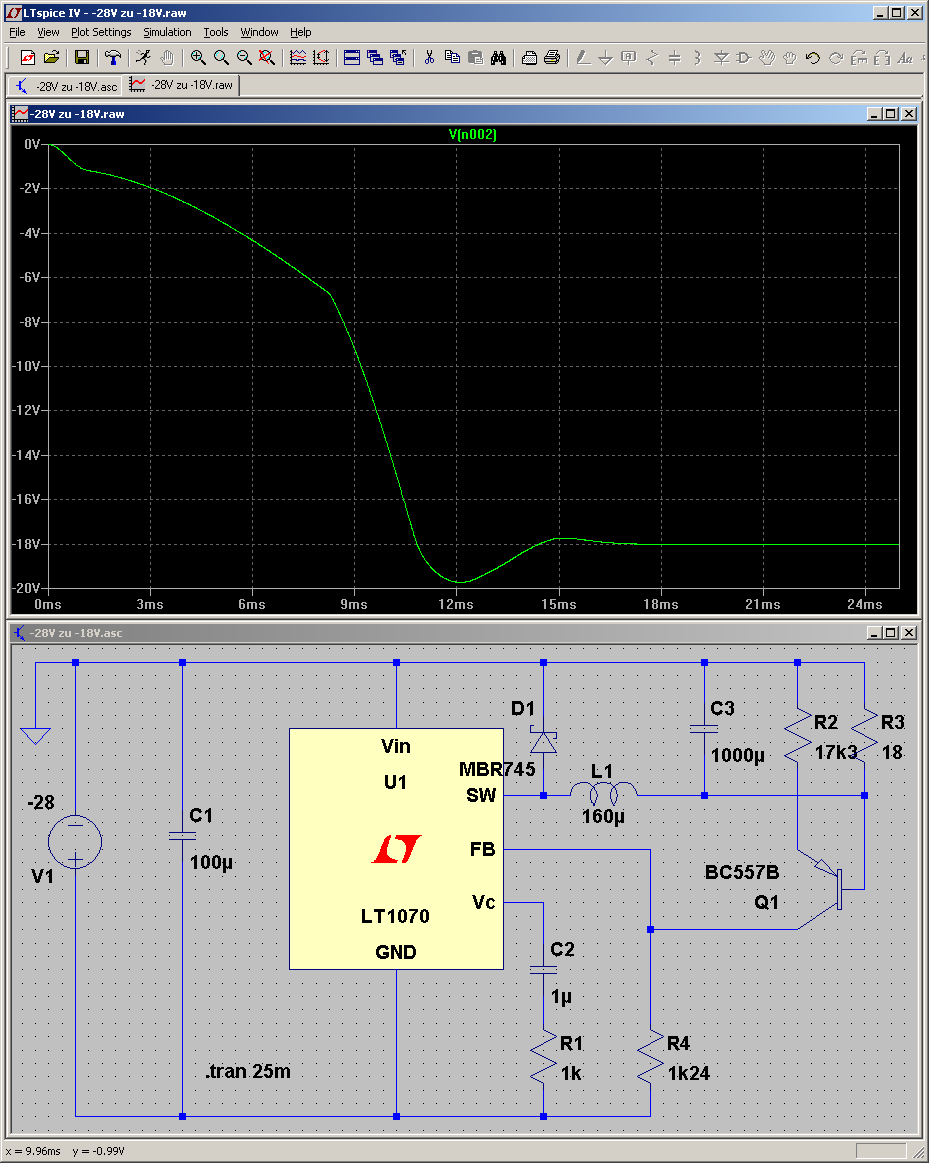
Task: Select the Diode tool in the toolbar
Action: pos(721,57)
